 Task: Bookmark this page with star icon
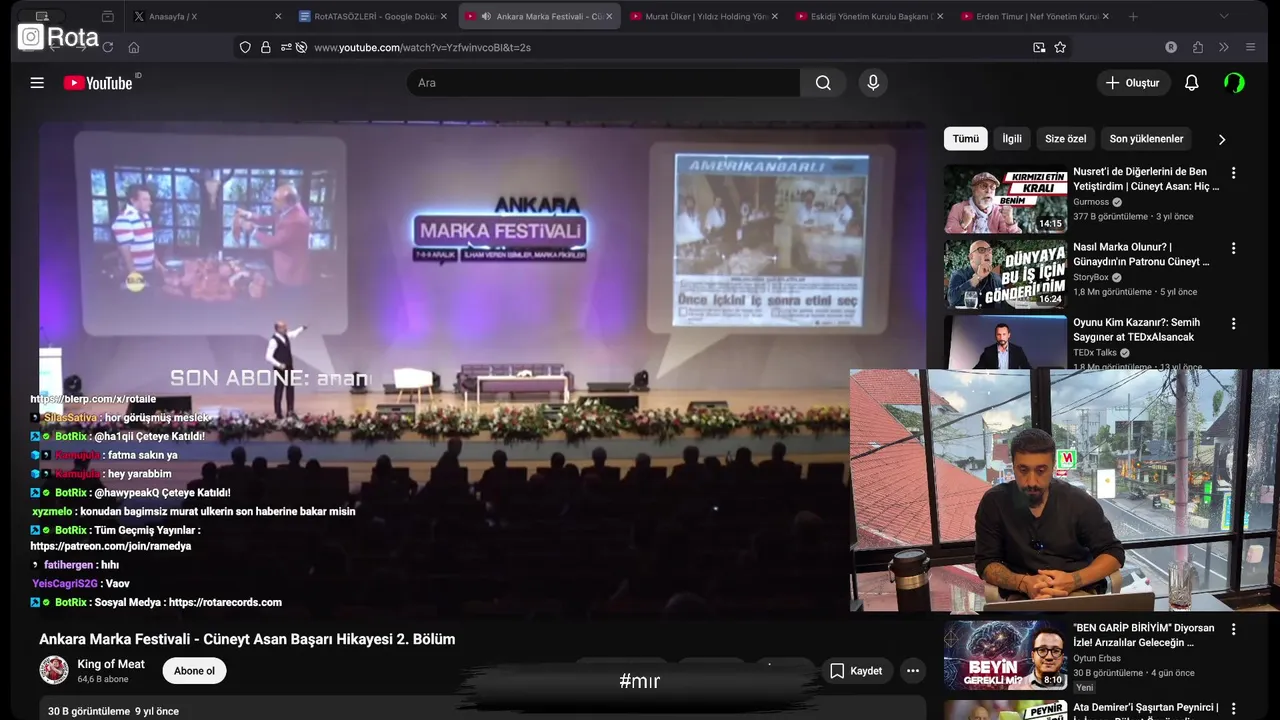(1060, 47)
